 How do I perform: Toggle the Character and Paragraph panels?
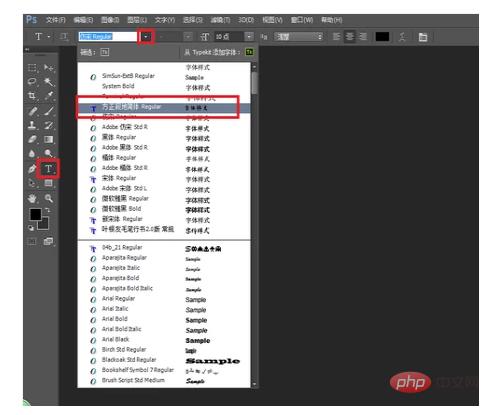pos(423,37)
